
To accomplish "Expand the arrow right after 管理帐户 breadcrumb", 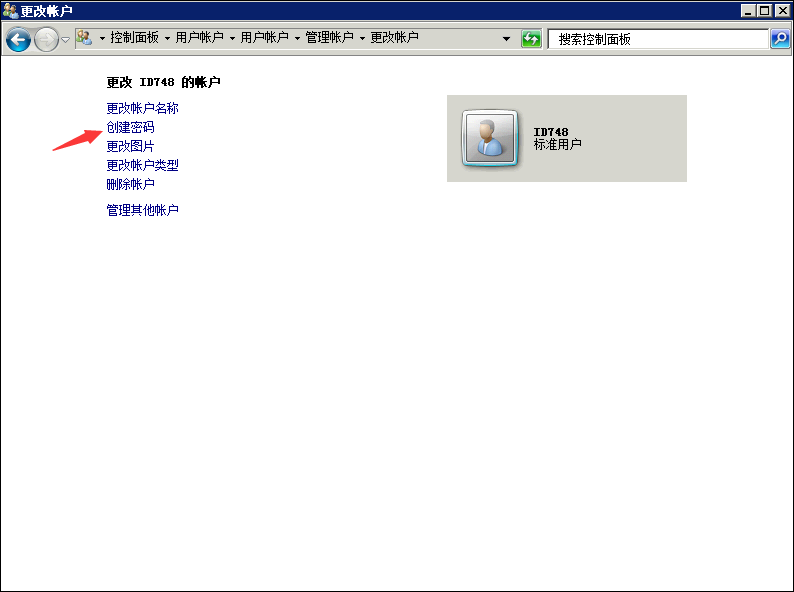I will click(x=362, y=38).
